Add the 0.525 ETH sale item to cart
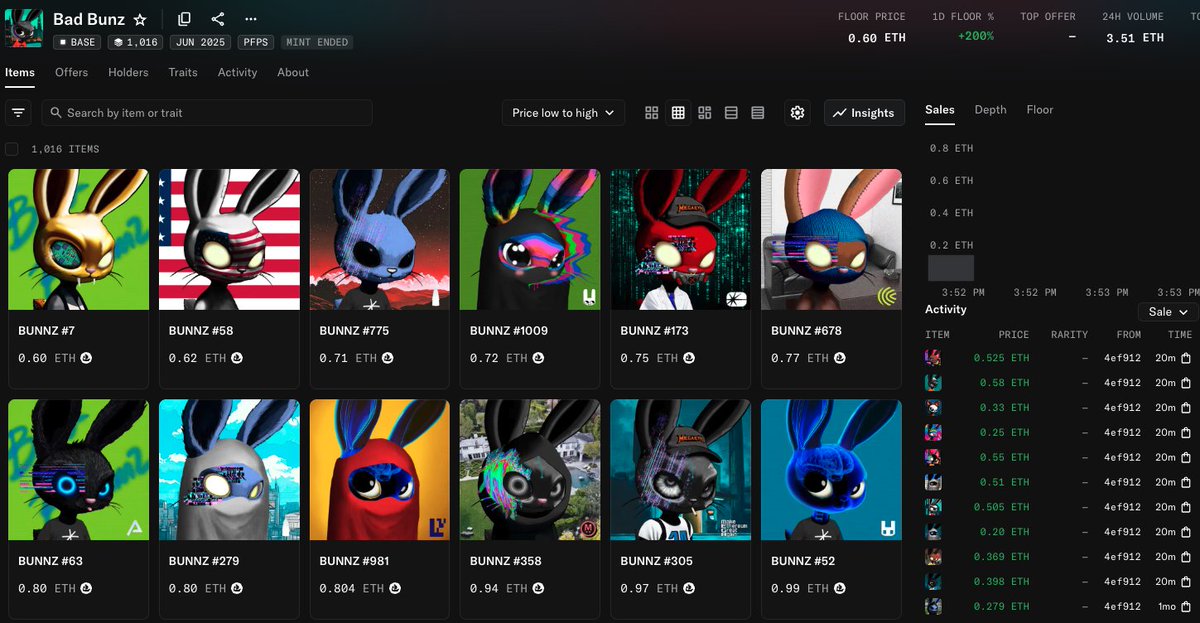 tap(1186, 358)
